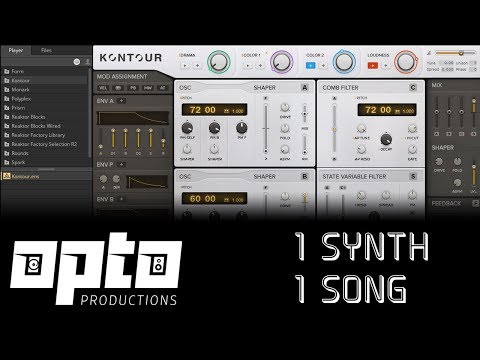Load the Kontour.ens ensemble file

46,176
